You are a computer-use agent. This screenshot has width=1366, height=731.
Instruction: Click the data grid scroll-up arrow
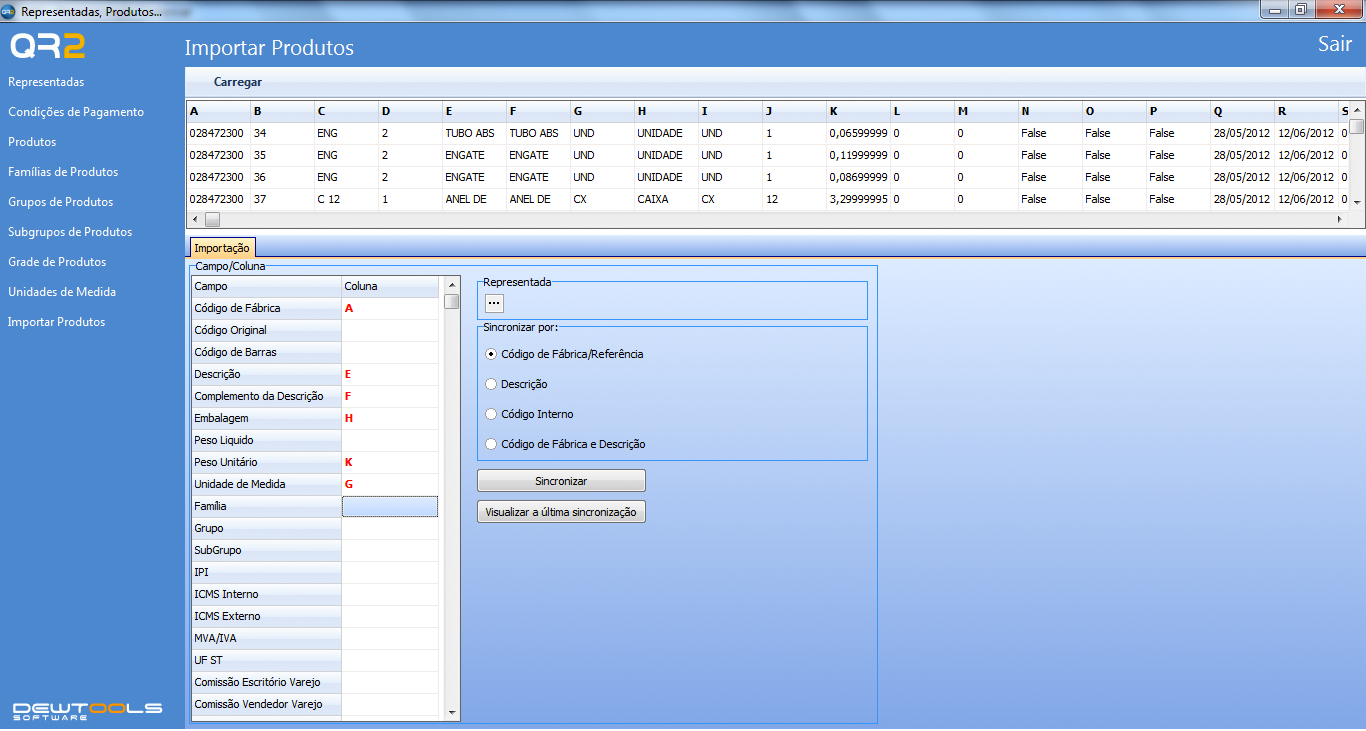coord(1357,107)
